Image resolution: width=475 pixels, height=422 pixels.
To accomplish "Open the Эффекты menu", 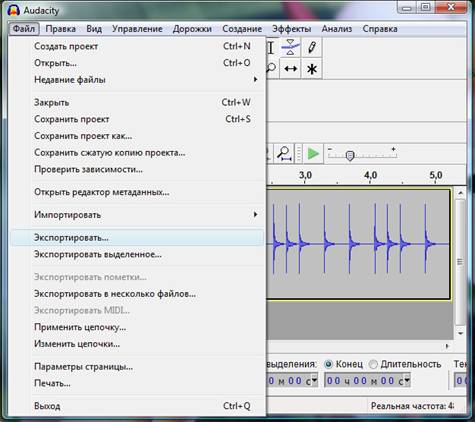I will (291, 29).
